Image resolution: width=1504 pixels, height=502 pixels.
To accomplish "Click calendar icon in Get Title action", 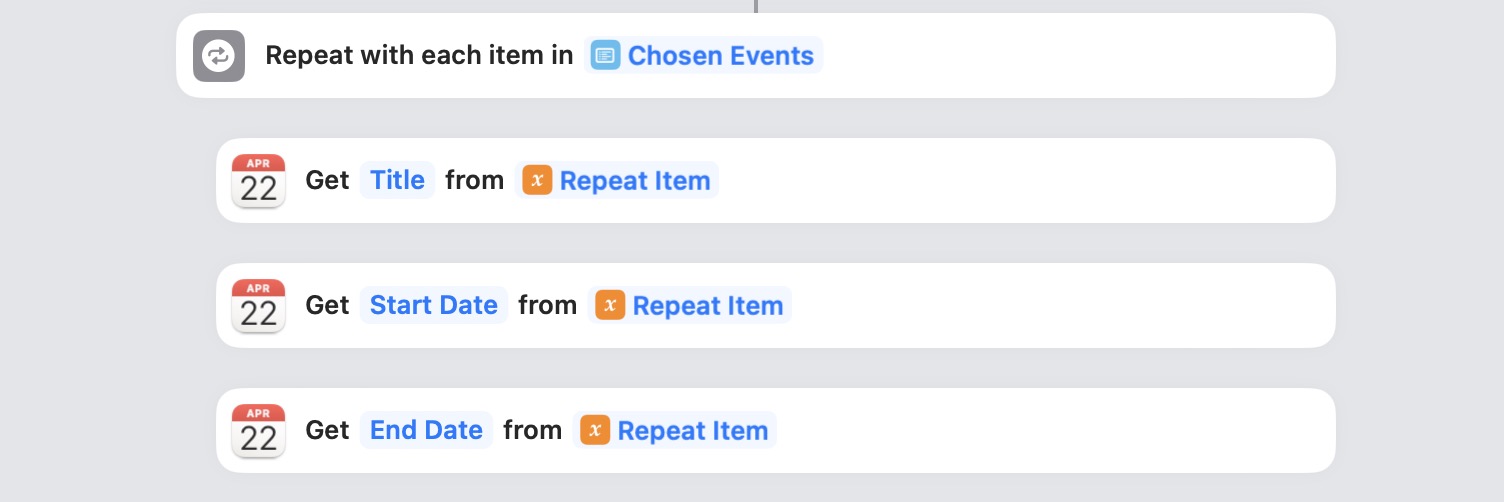I will [258, 181].
